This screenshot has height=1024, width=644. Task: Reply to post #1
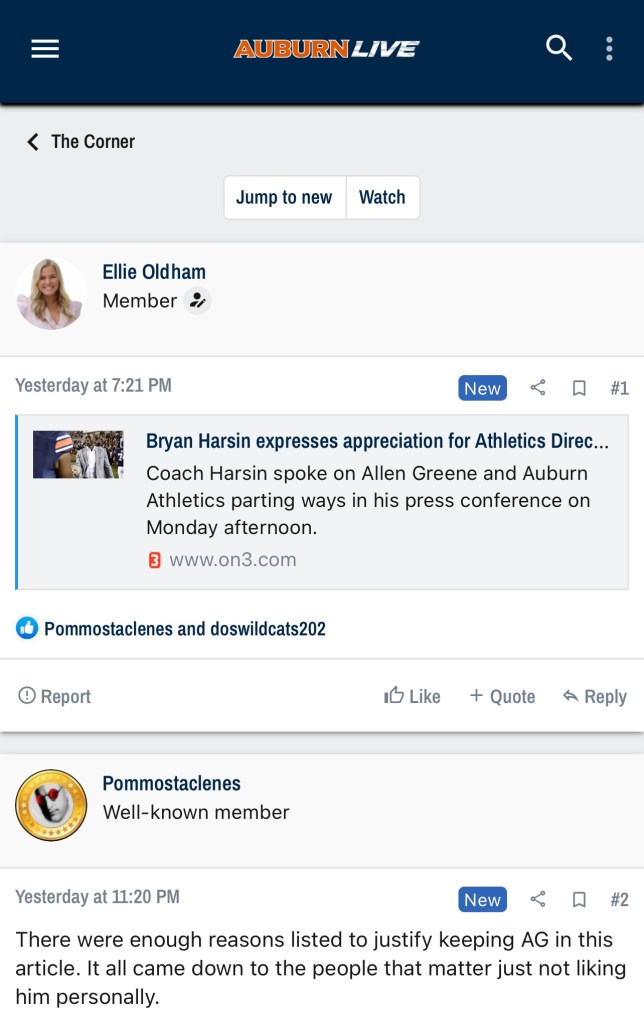594,696
